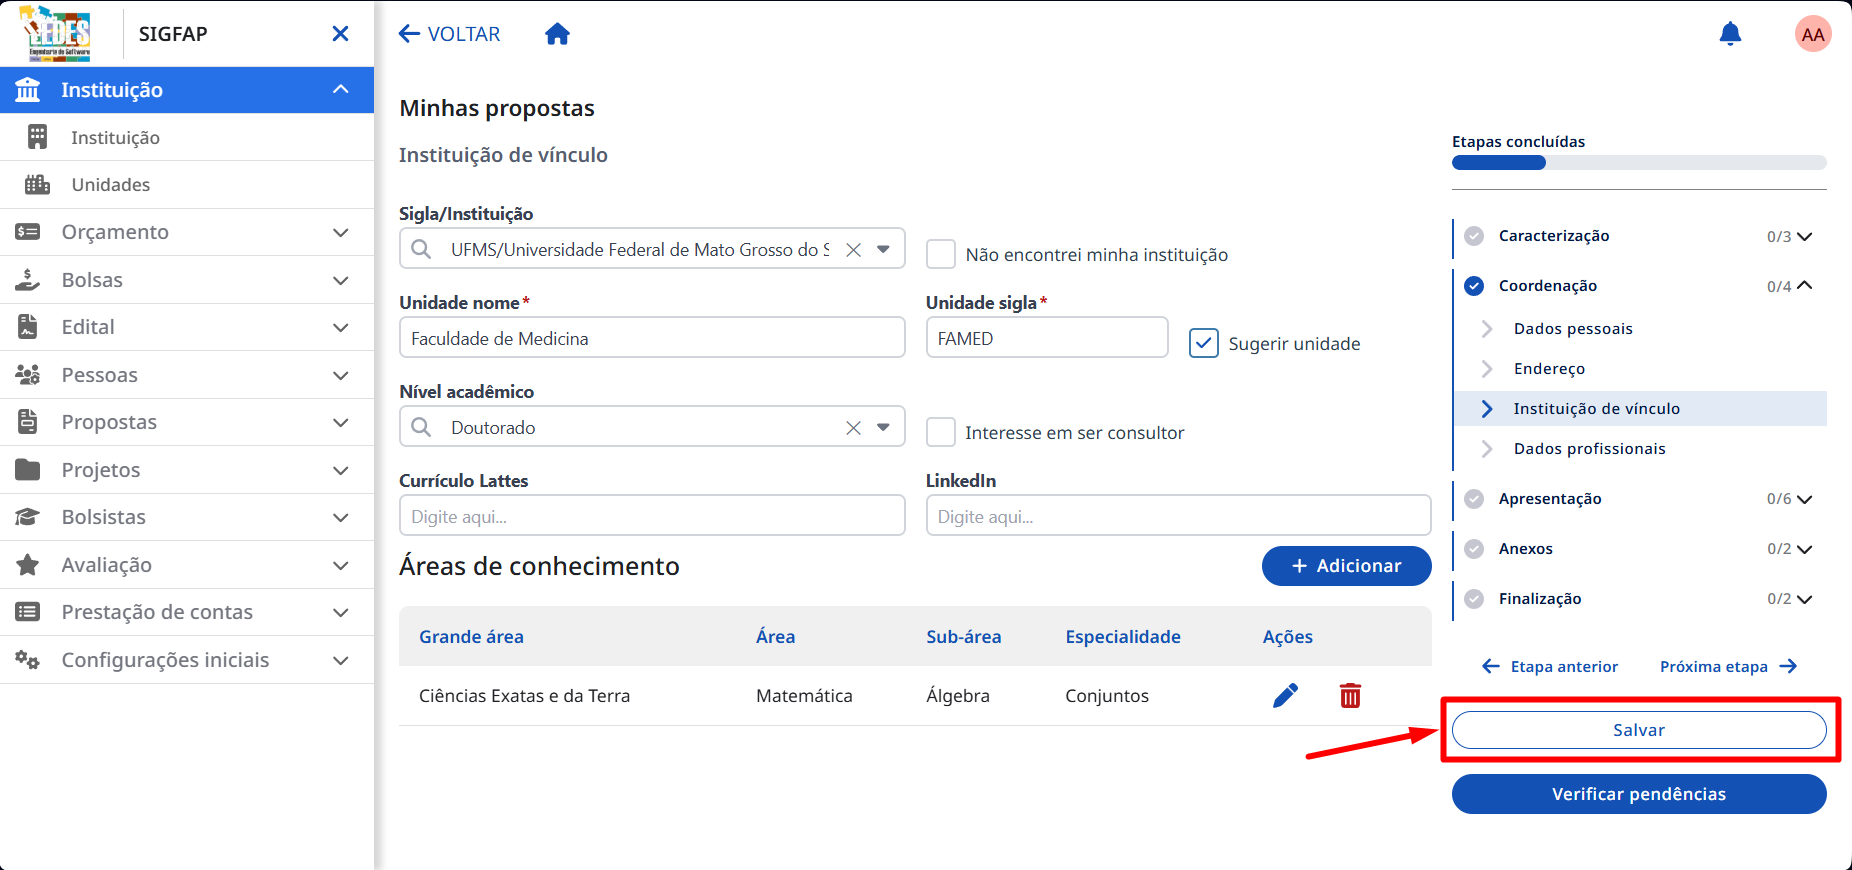
Task: Click the search icon in Nível acadêmico field
Action: (422, 427)
